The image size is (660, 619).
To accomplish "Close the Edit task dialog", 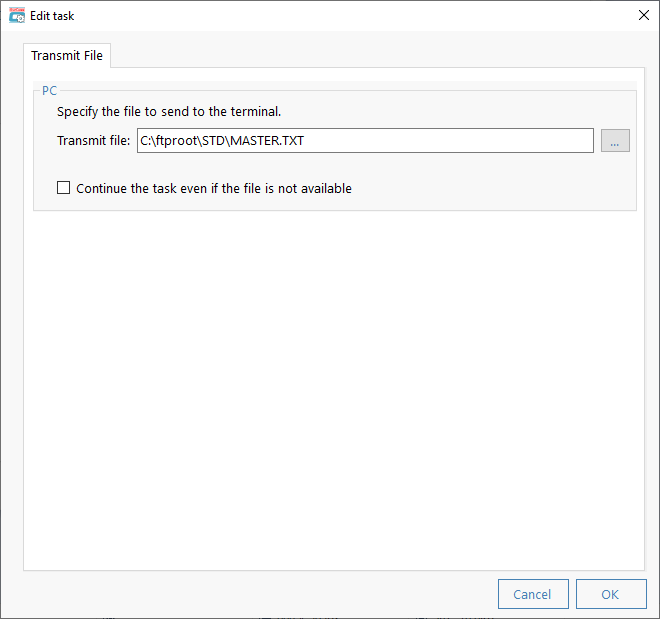I will [643, 16].
